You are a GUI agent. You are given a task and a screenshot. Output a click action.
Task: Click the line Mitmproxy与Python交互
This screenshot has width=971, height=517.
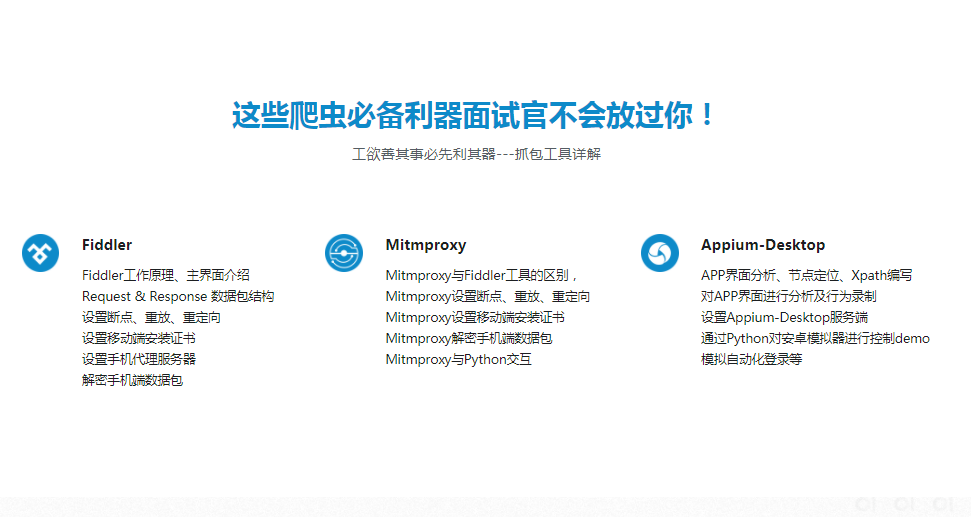click(x=458, y=360)
